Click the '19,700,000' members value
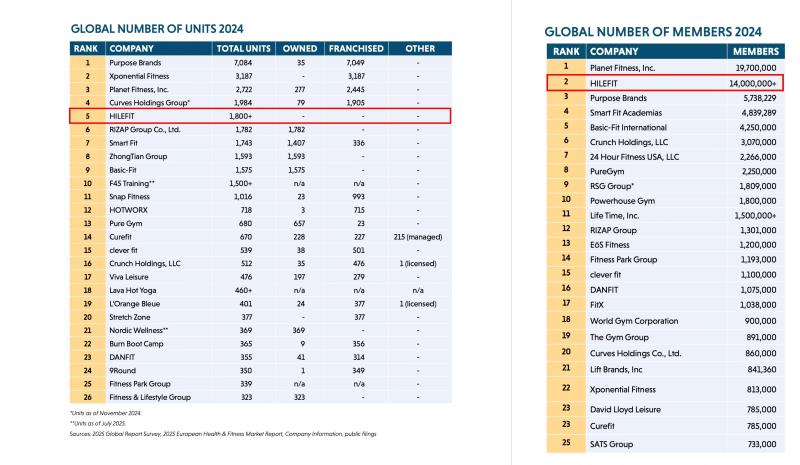The image size is (800, 465). [756, 68]
